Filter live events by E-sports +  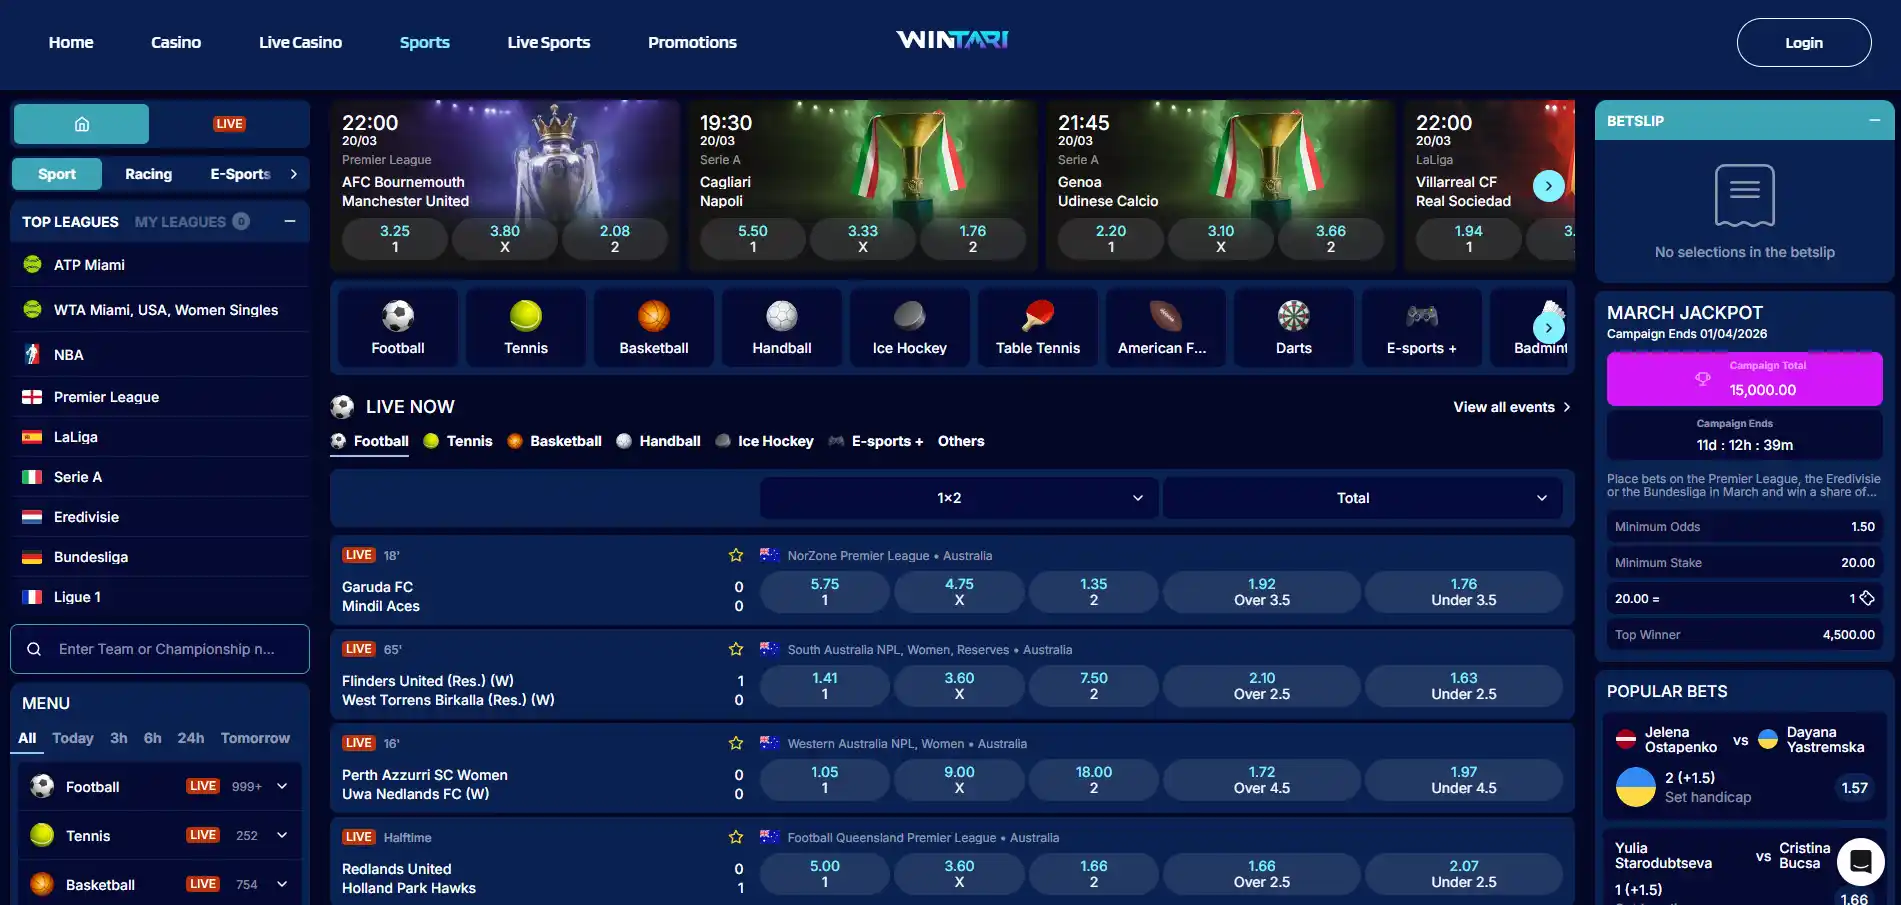tap(876, 441)
